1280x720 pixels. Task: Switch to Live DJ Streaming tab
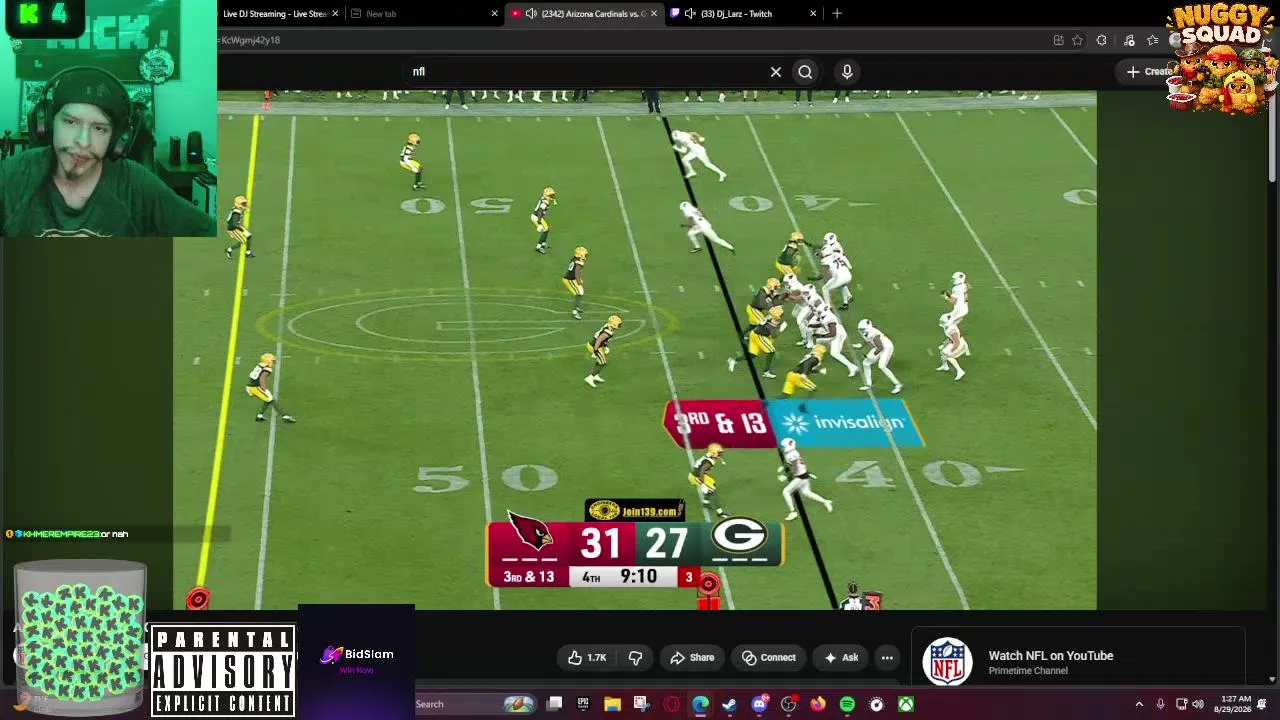275,14
